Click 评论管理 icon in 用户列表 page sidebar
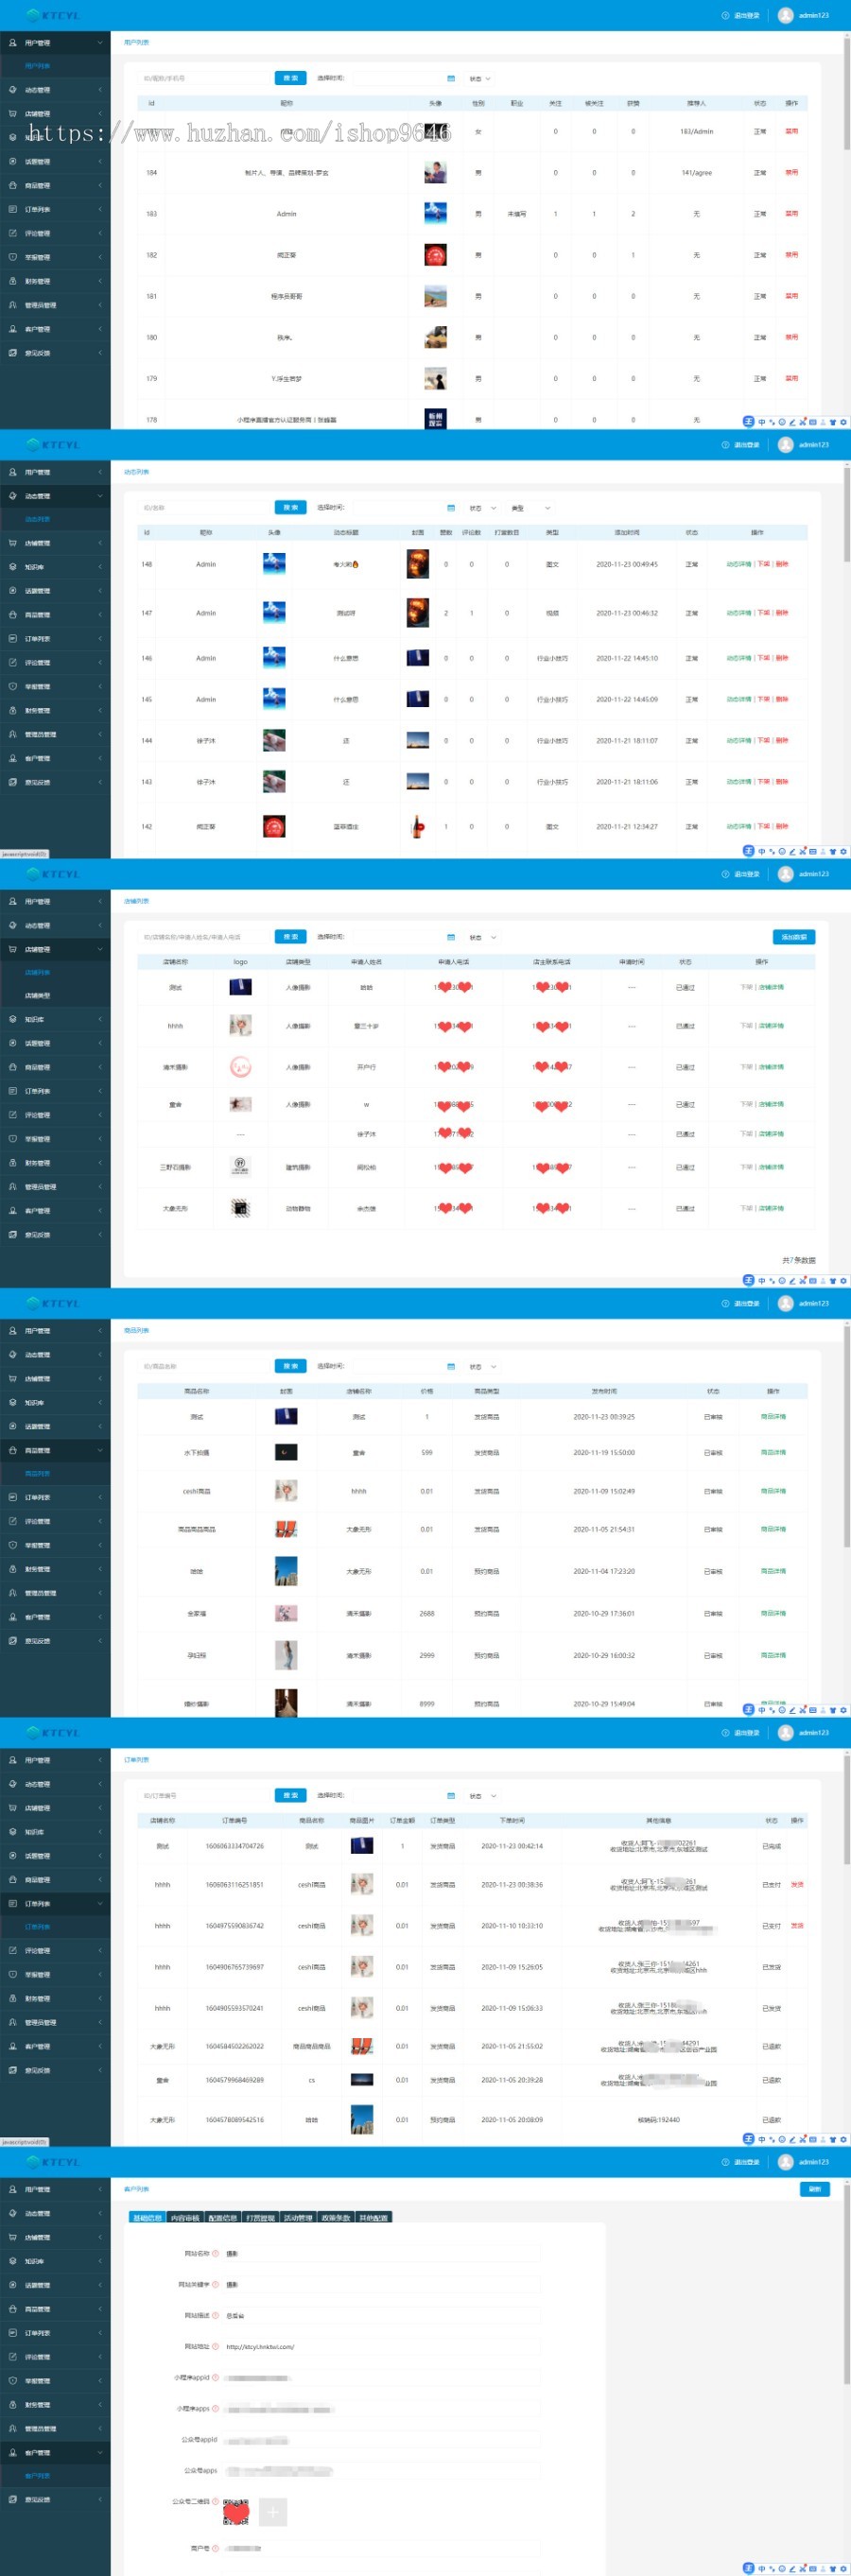 tap(12, 234)
